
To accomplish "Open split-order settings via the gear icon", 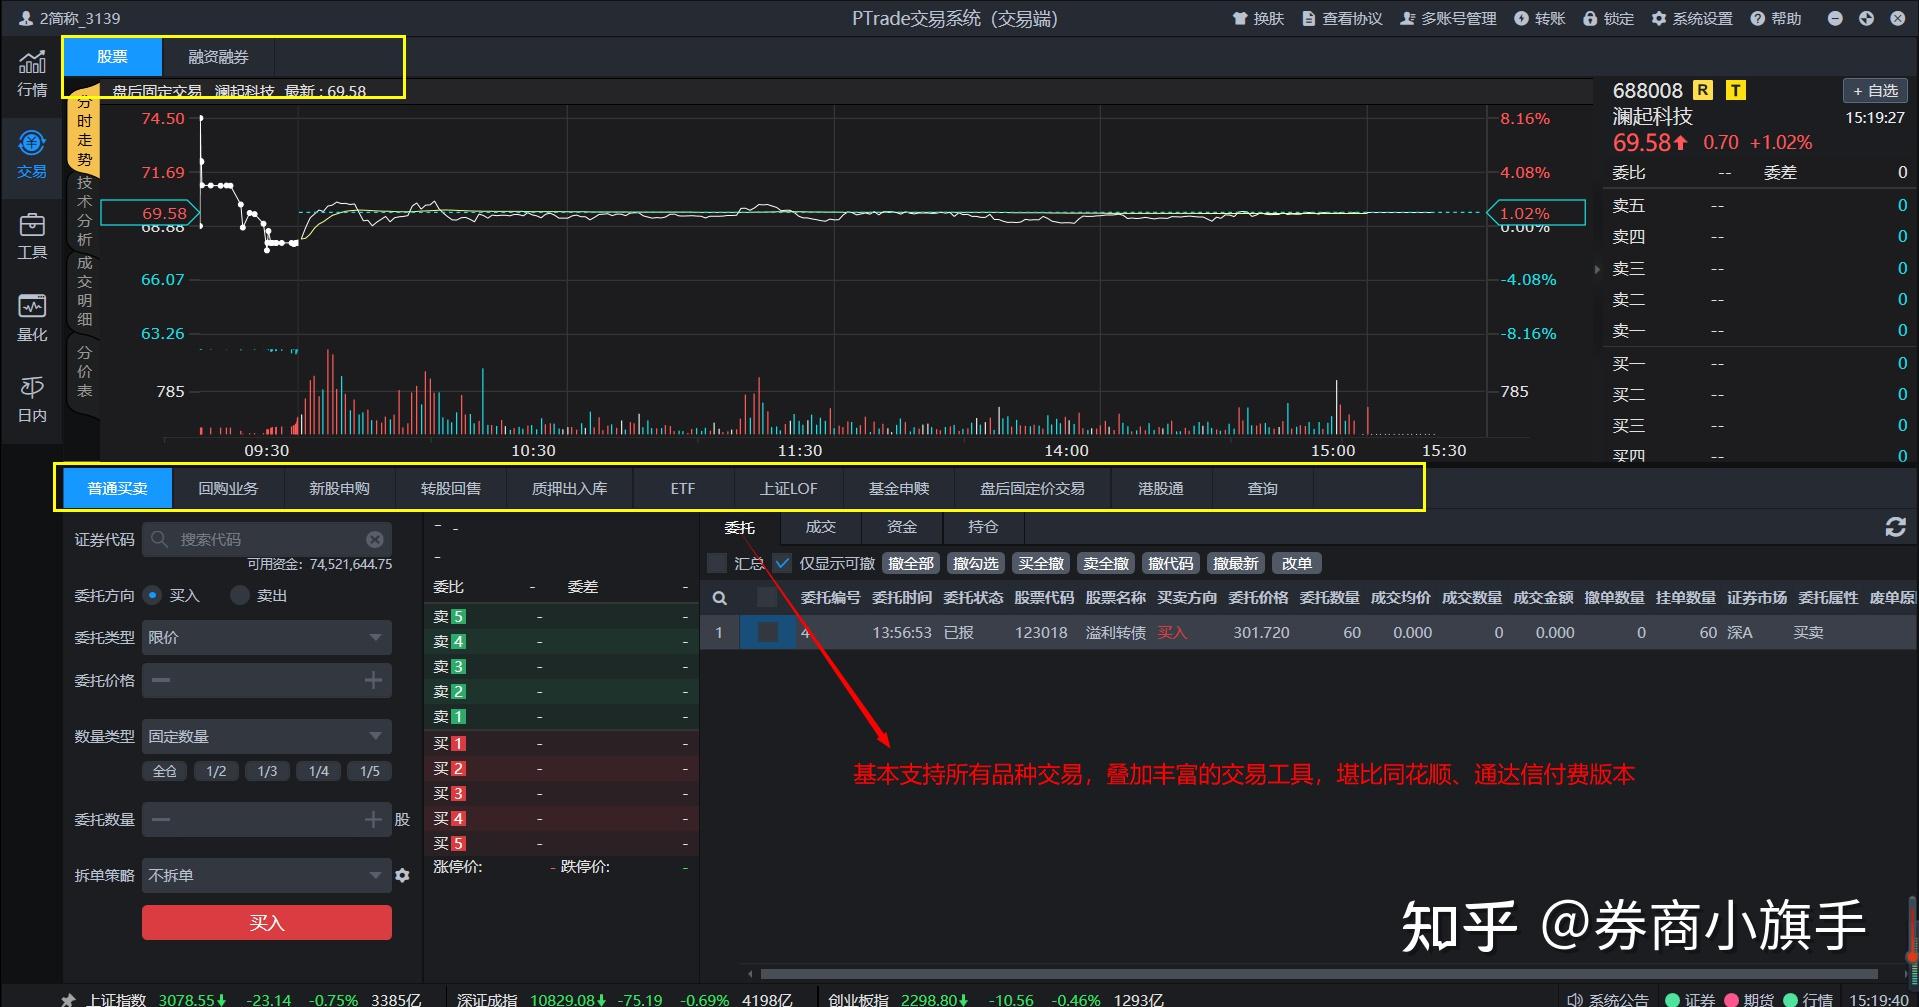I will coord(402,874).
